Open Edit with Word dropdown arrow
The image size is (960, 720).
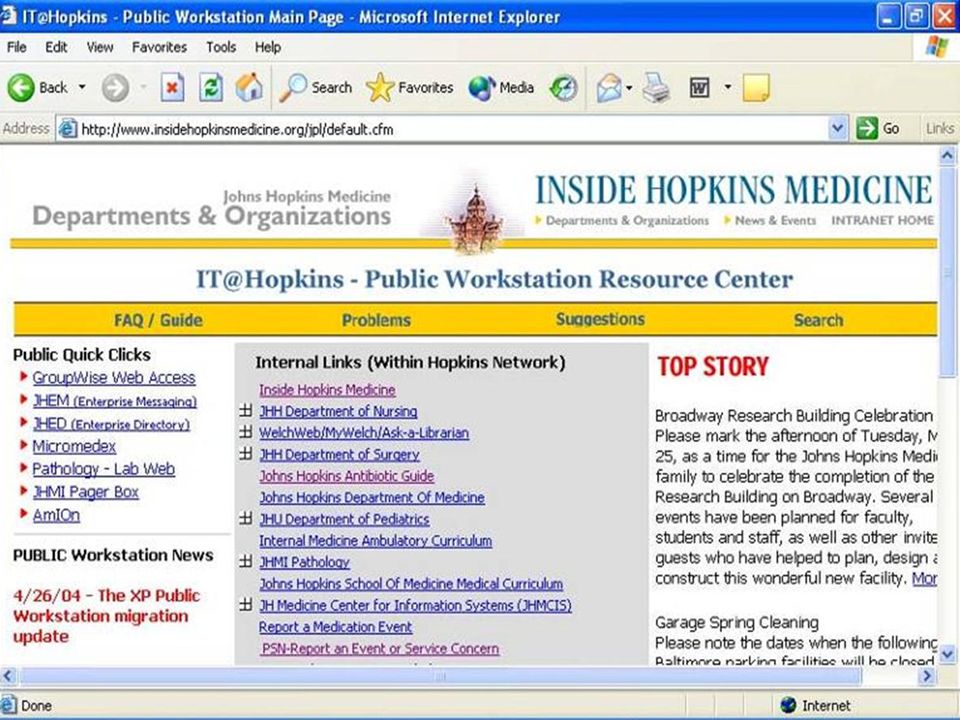[x=727, y=87]
